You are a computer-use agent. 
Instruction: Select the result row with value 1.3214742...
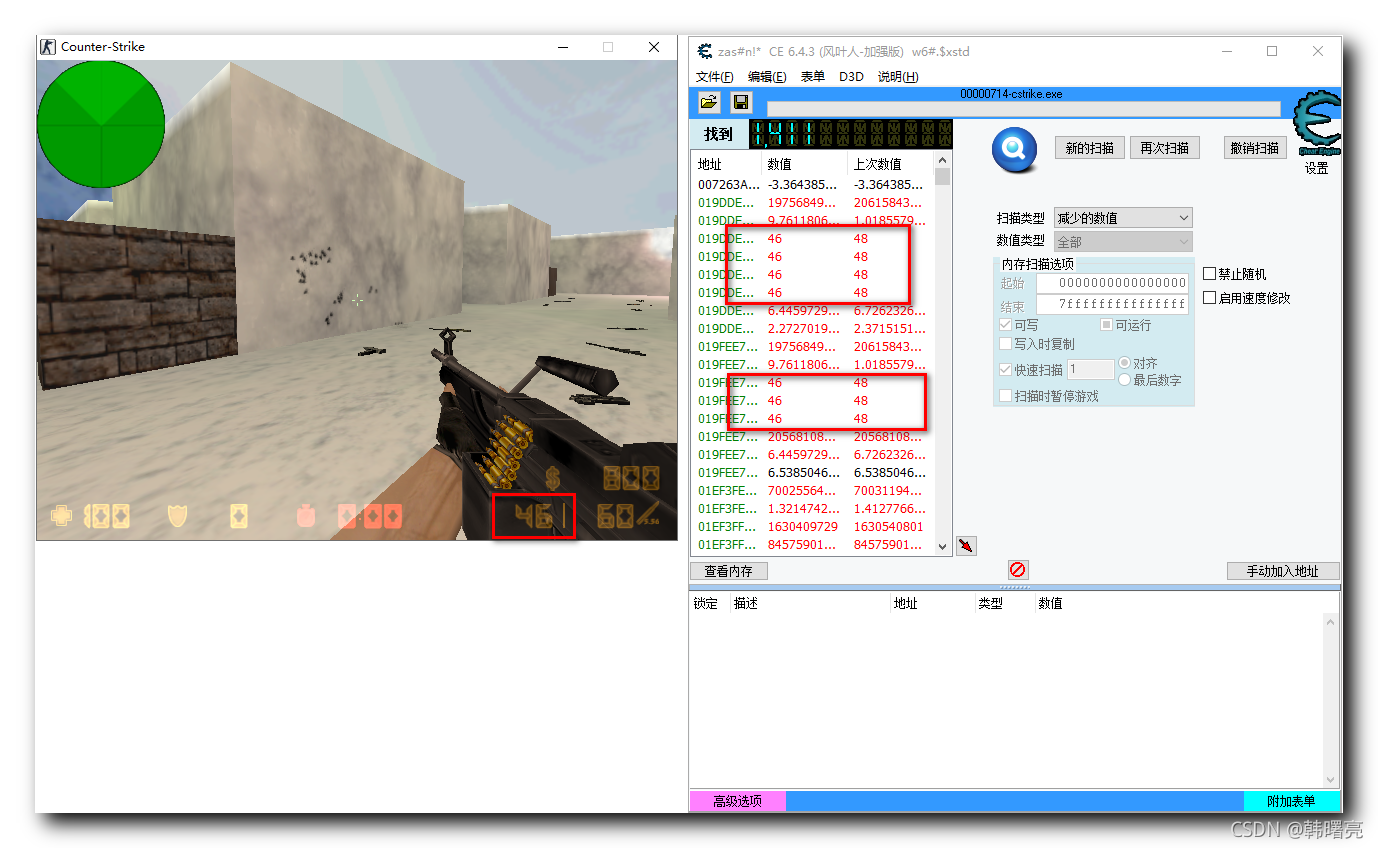812,509
